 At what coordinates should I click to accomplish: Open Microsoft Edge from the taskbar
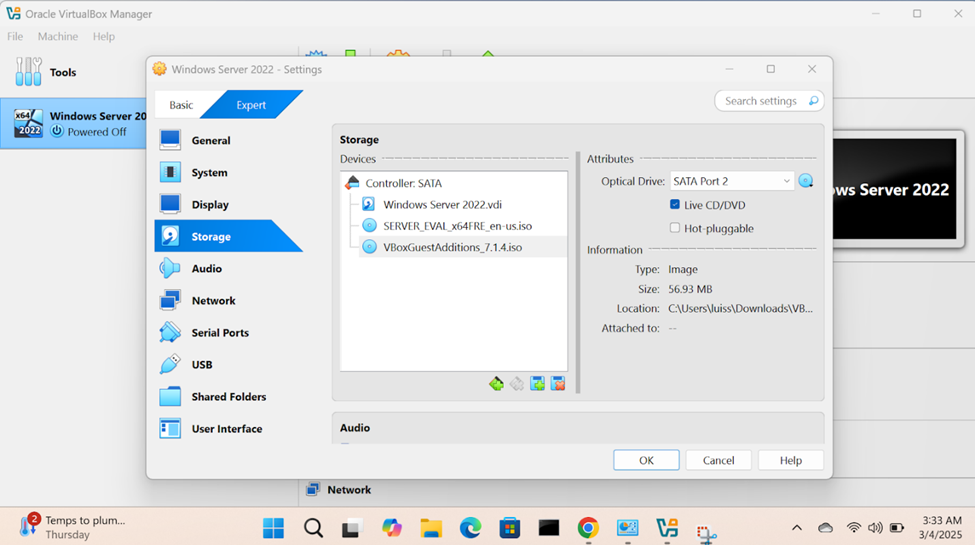pyautogui.click(x=470, y=528)
